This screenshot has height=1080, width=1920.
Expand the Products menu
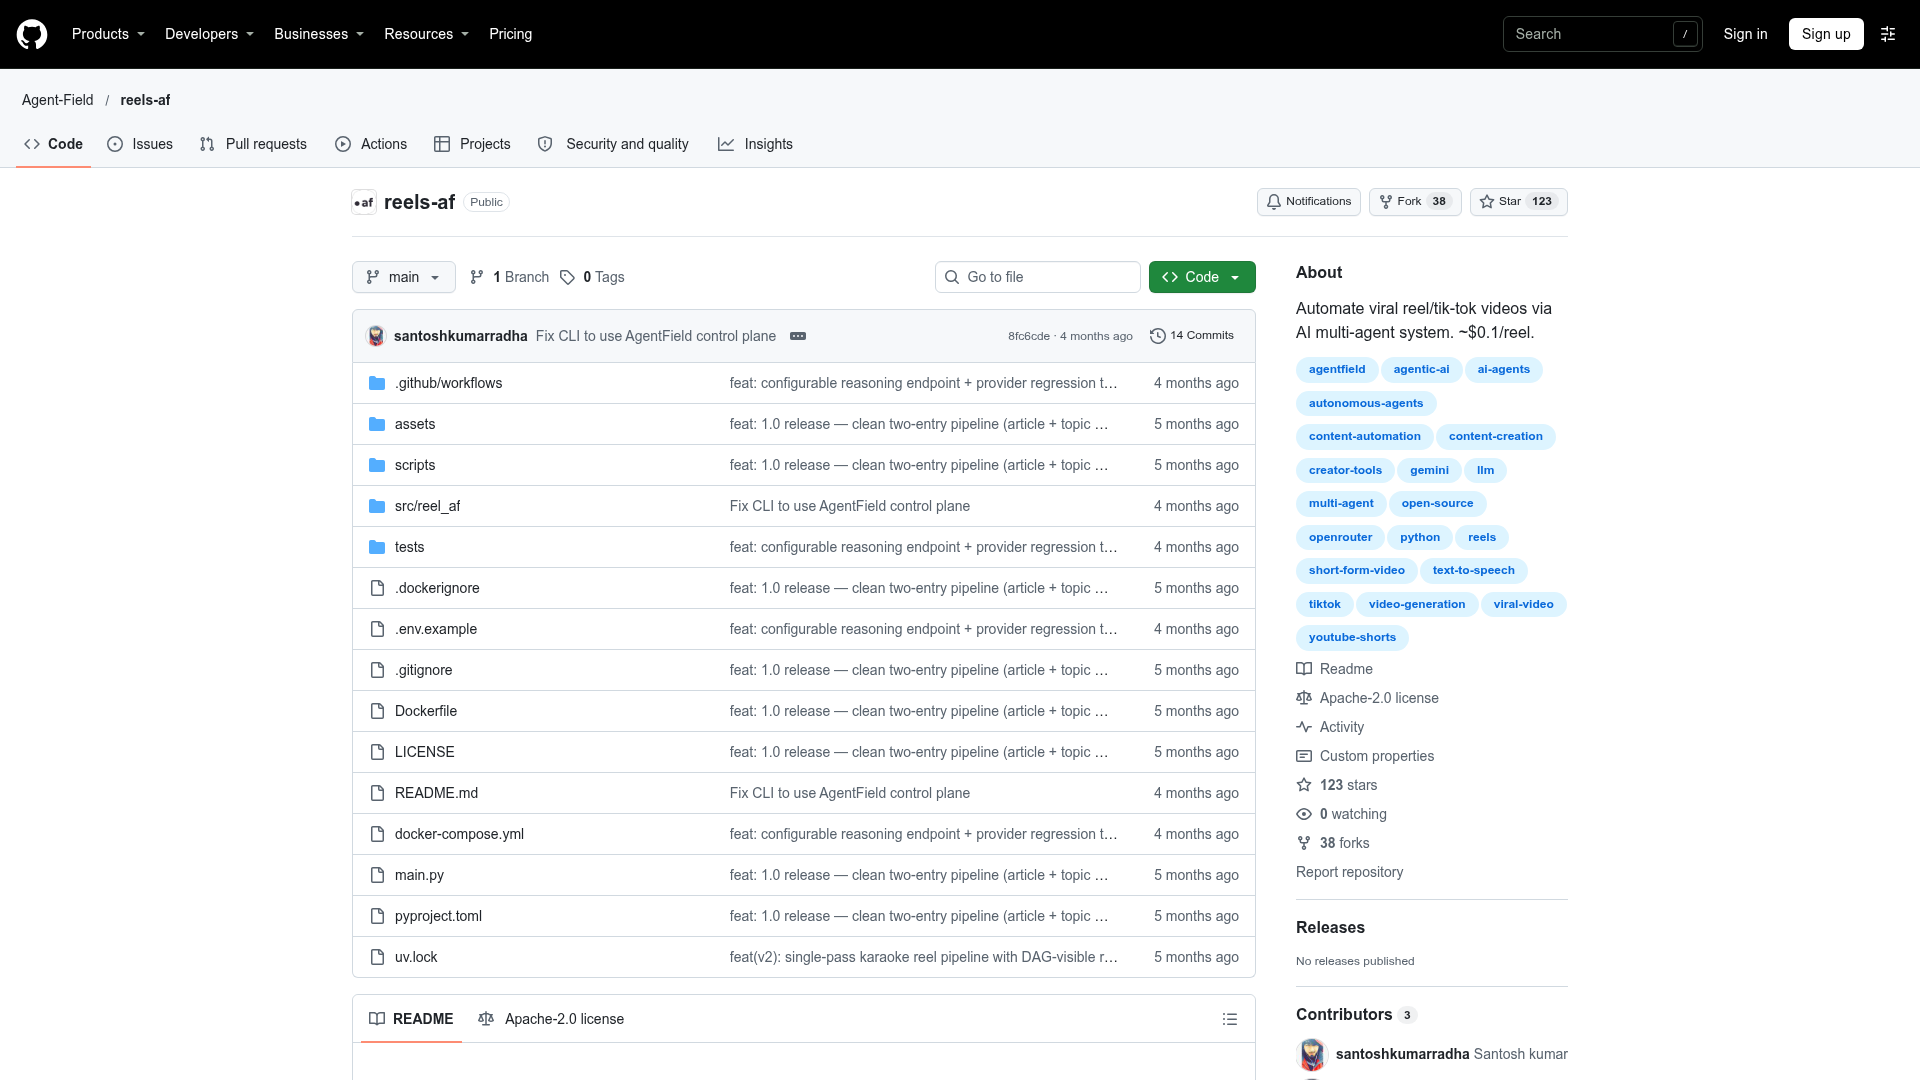coord(108,34)
